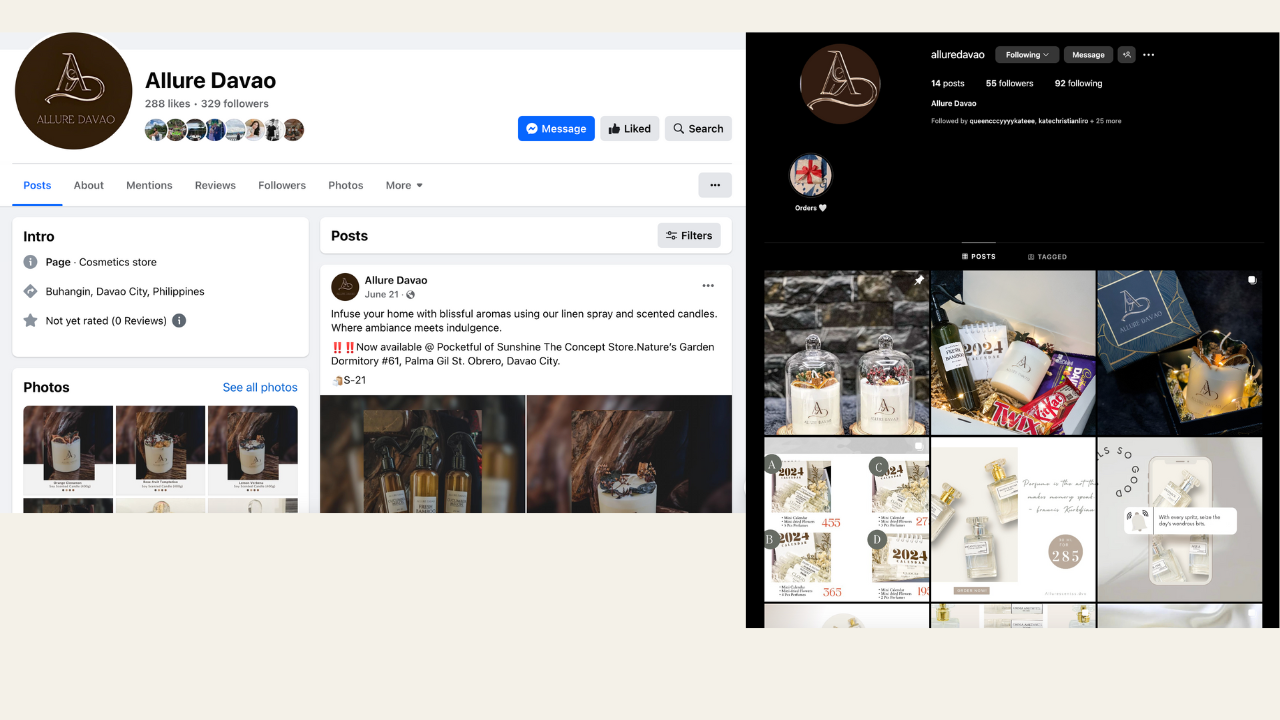Viewport: 1280px width, 720px height.
Task: Open the Facebook page's three-dot options button
Action: [x=715, y=185]
